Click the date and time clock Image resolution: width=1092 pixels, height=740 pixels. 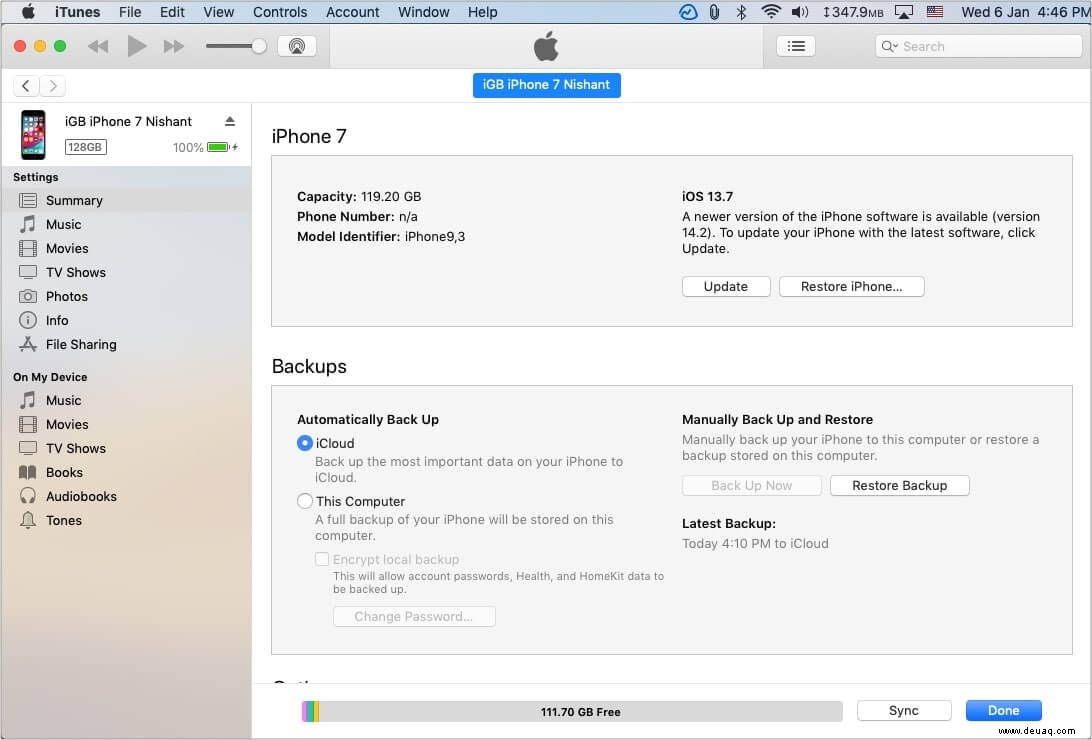point(1025,12)
